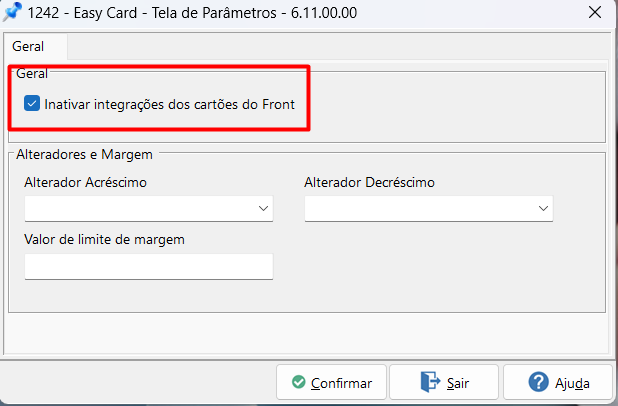Viewport: 618px width, 406px height.
Task: Close the Easy Card parameters window
Action: [x=595, y=13]
